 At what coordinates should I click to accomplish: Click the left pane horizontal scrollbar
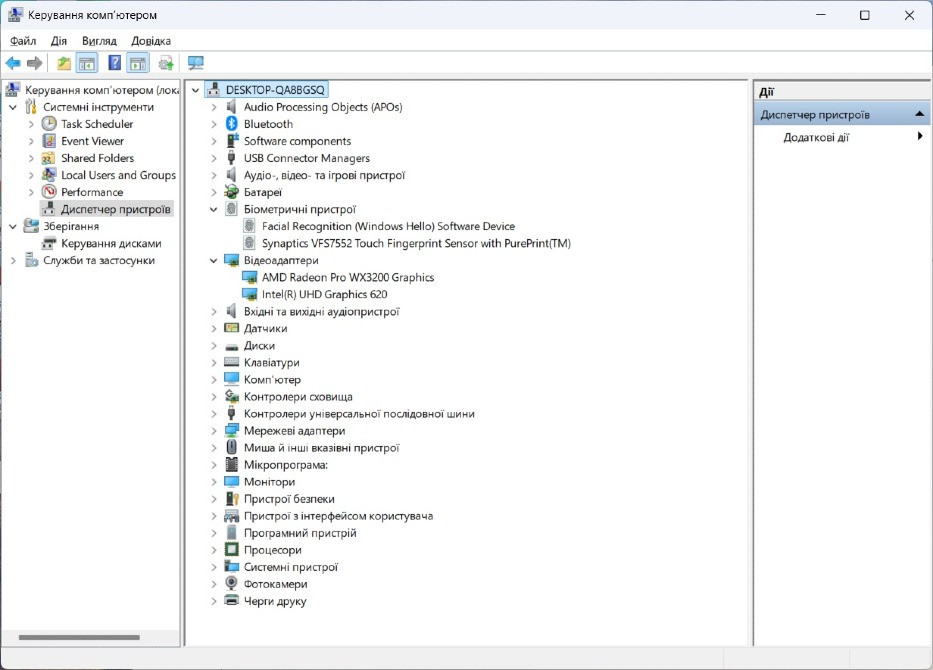(x=78, y=637)
